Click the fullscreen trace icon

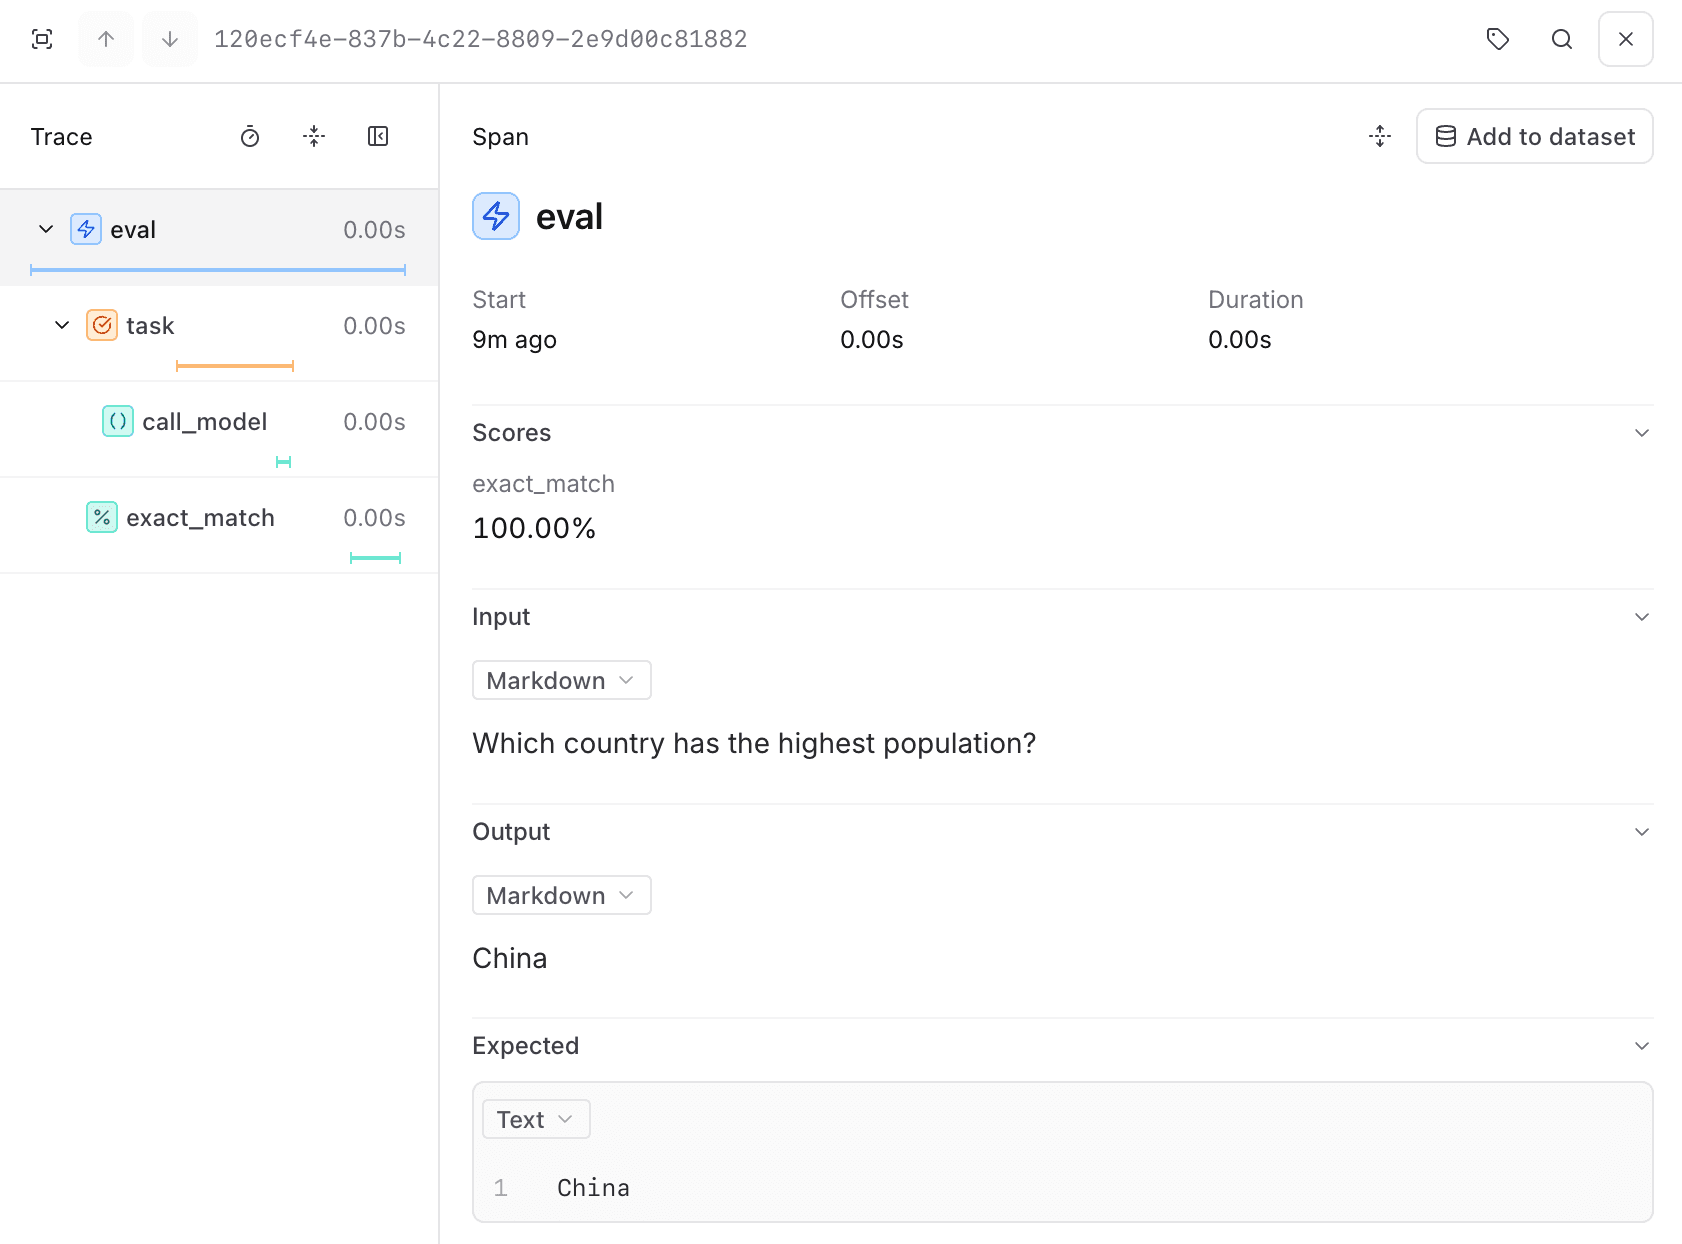click(42, 39)
